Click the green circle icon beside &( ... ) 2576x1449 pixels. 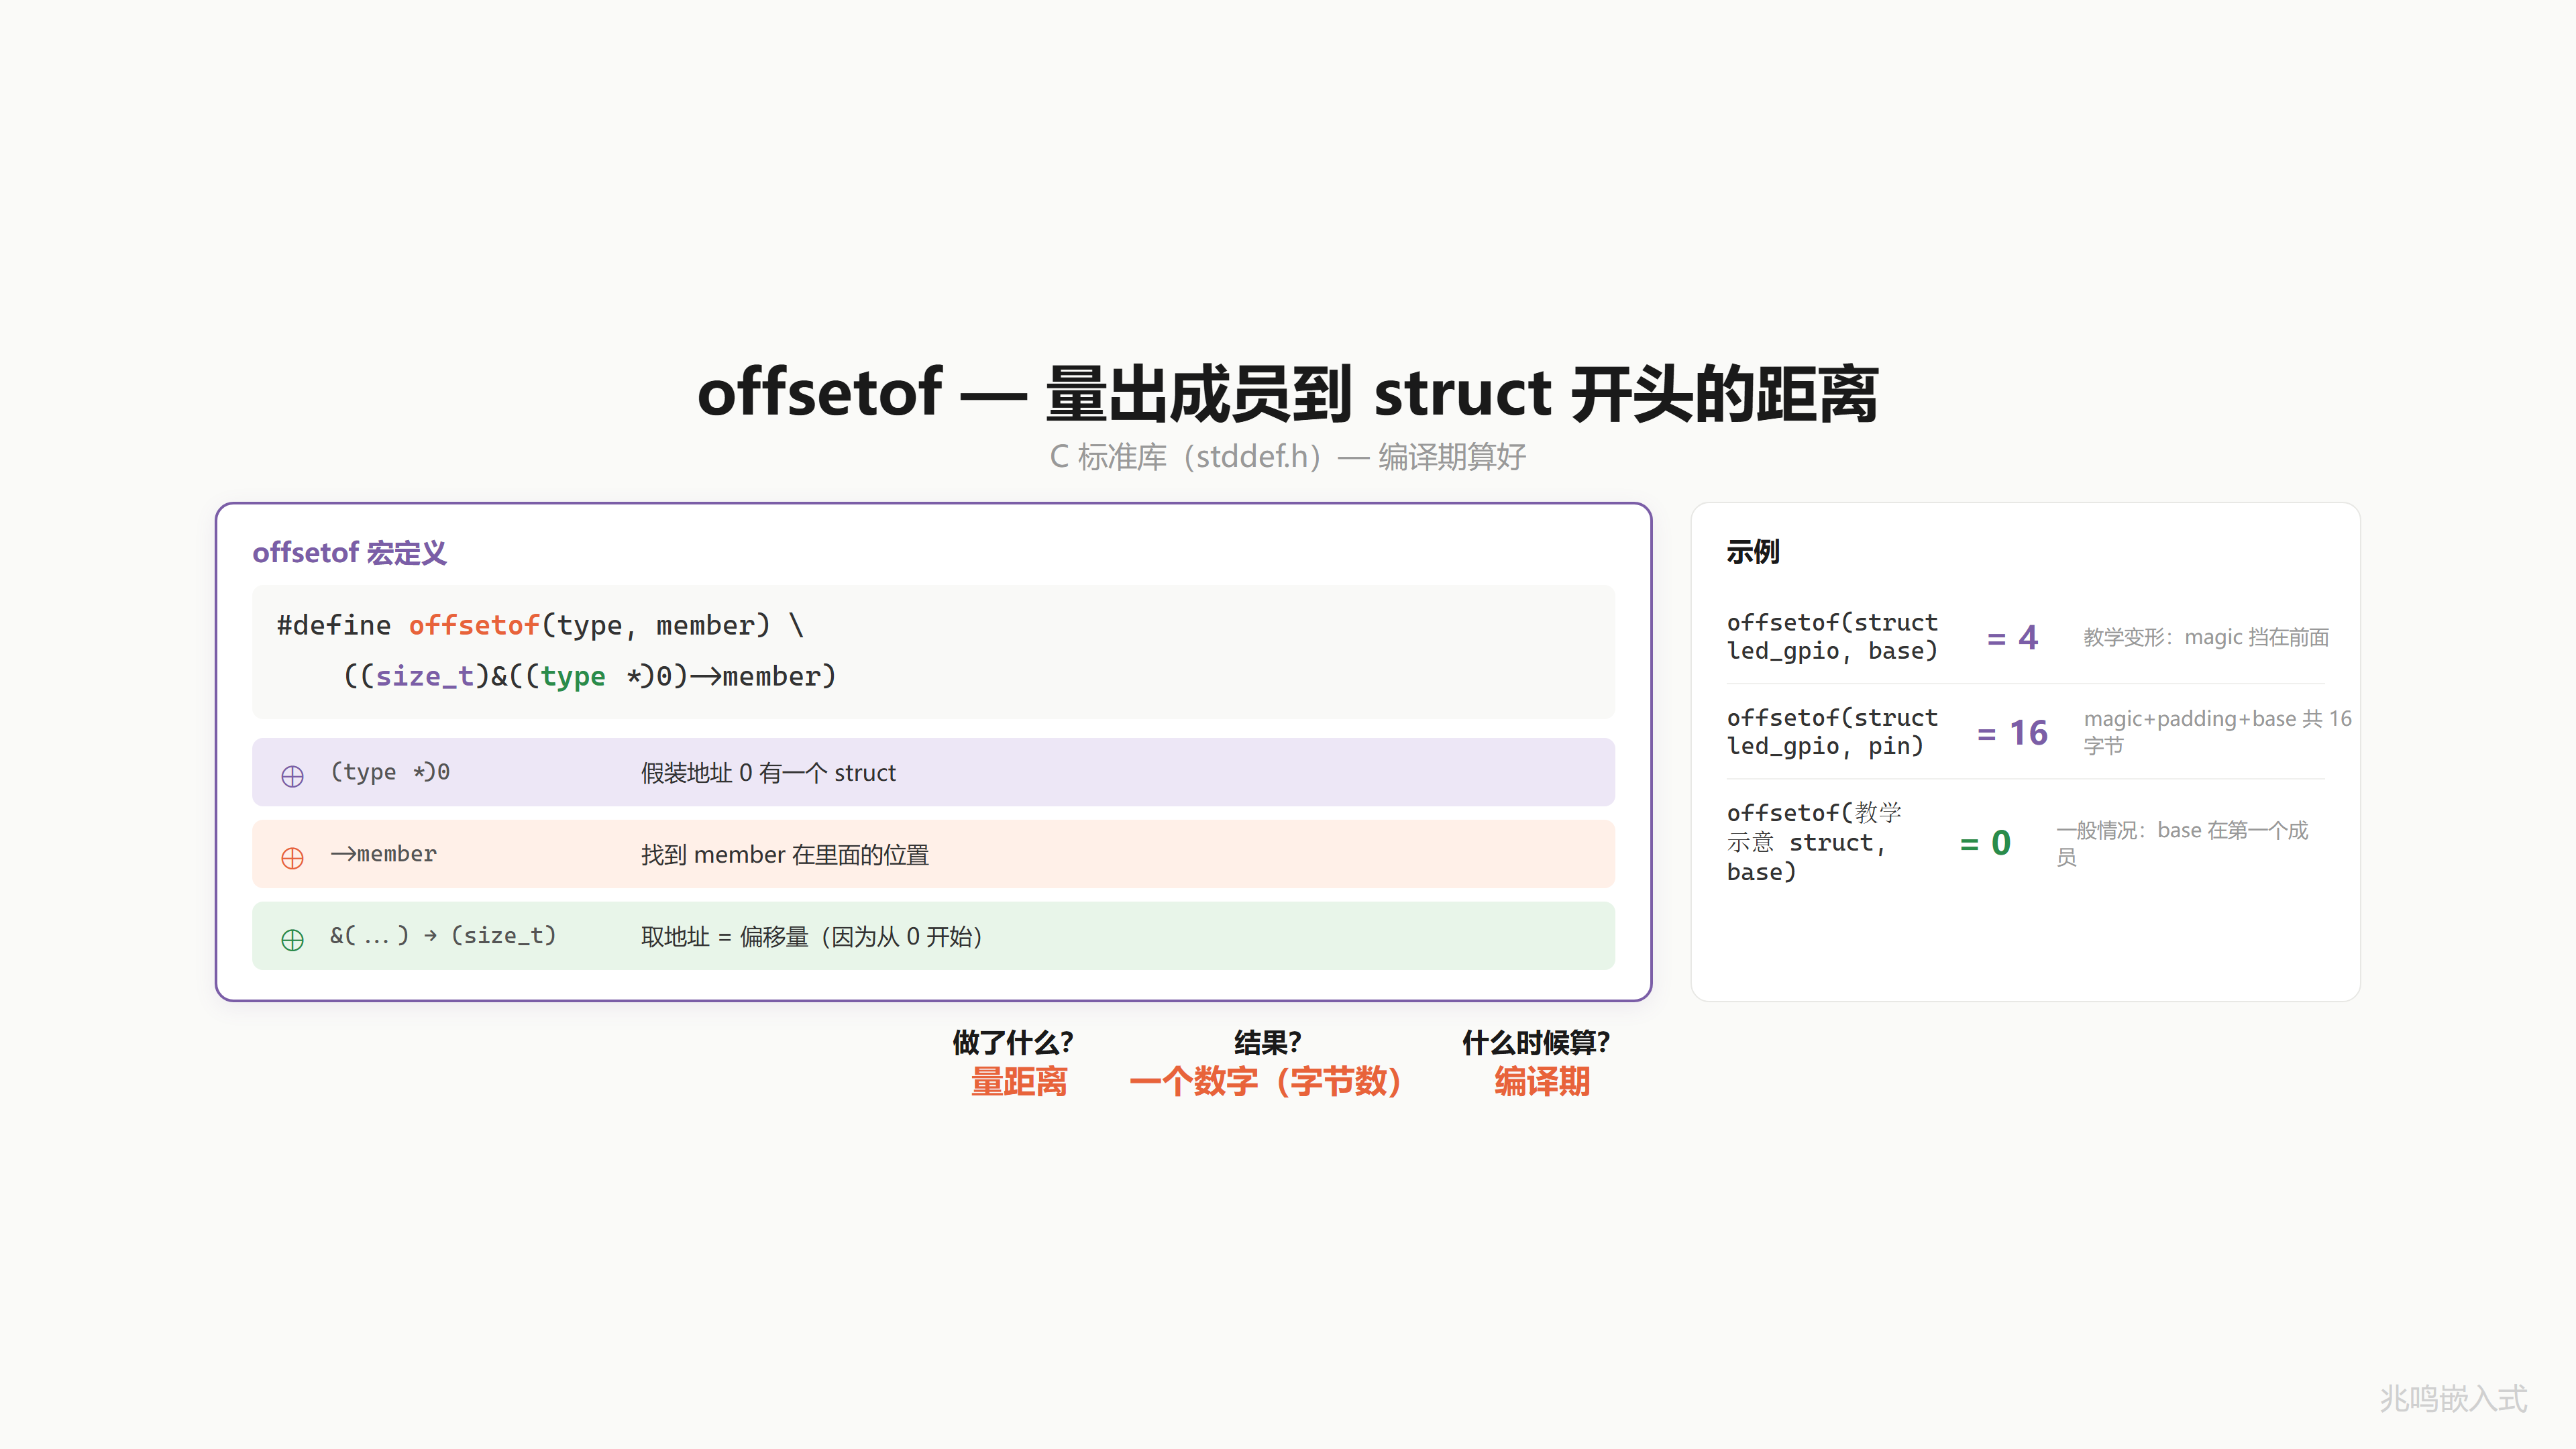click(292, 940)
